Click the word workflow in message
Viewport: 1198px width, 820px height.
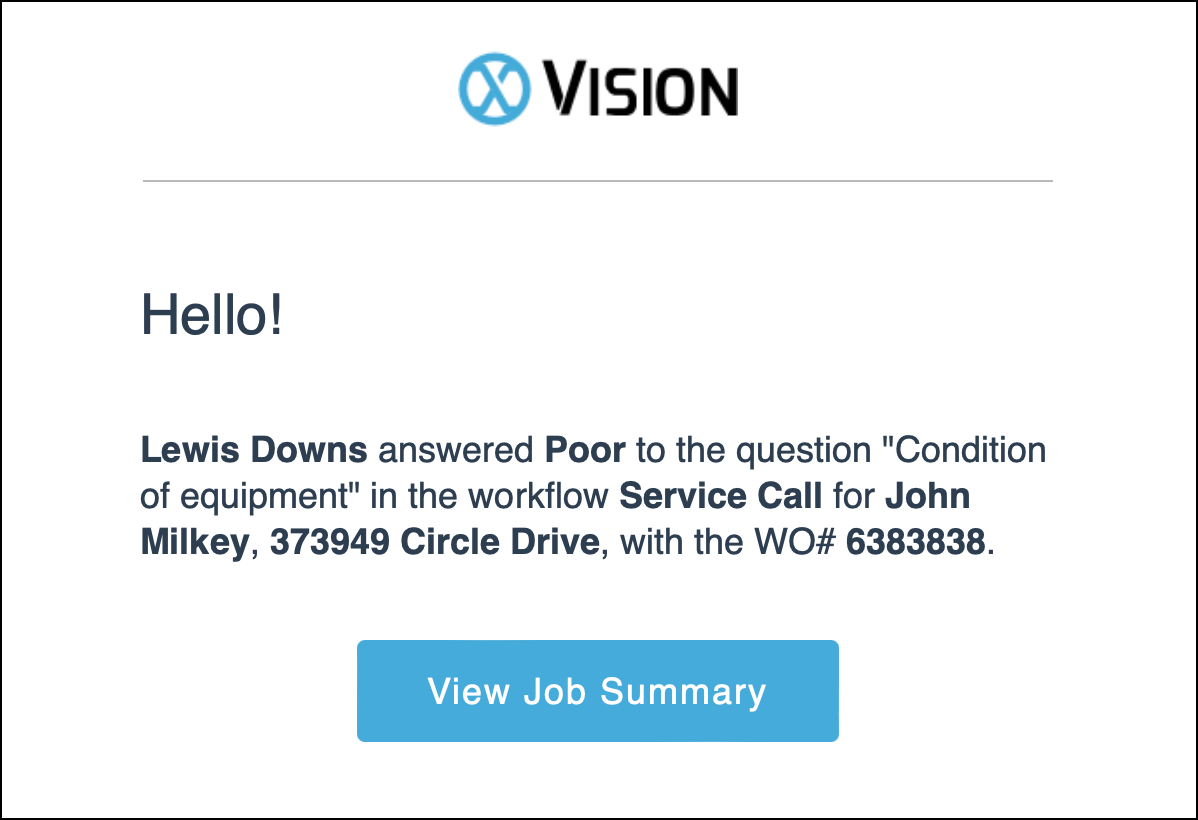(x=538, y=496)
